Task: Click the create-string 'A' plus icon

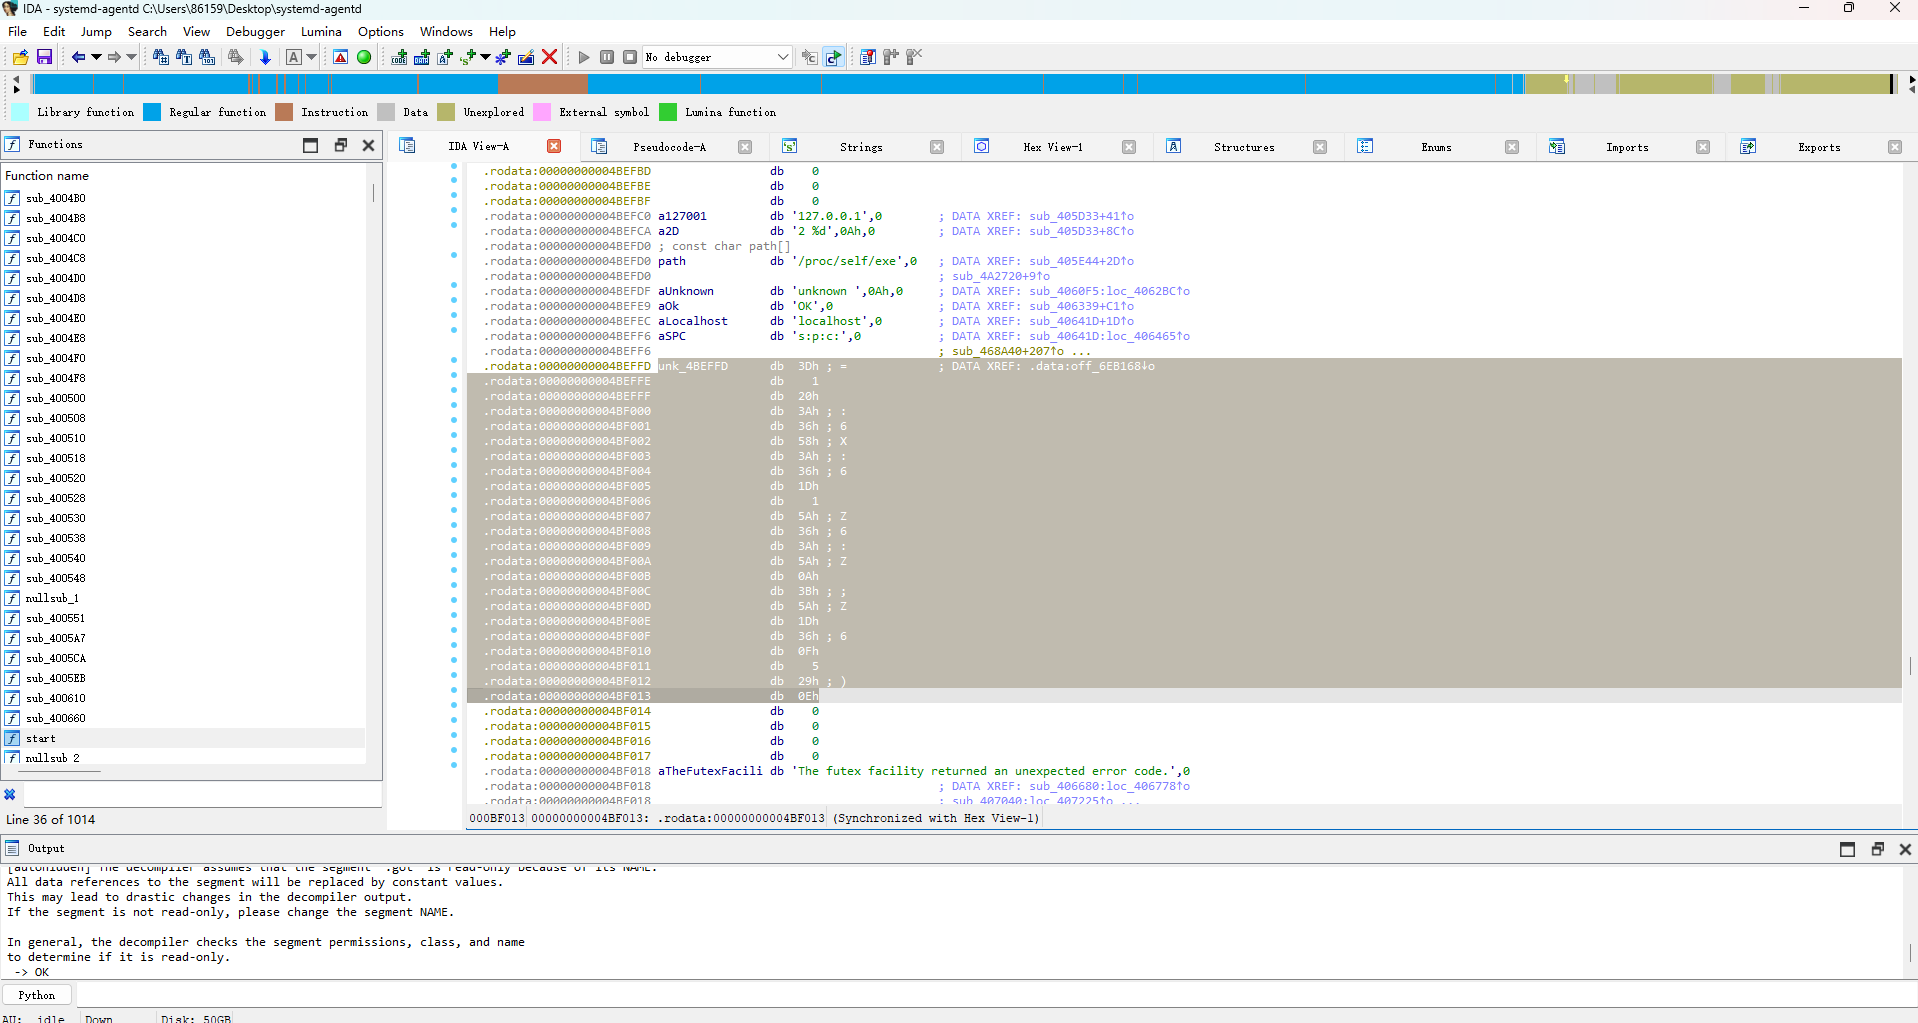Action: pos(445,57)
